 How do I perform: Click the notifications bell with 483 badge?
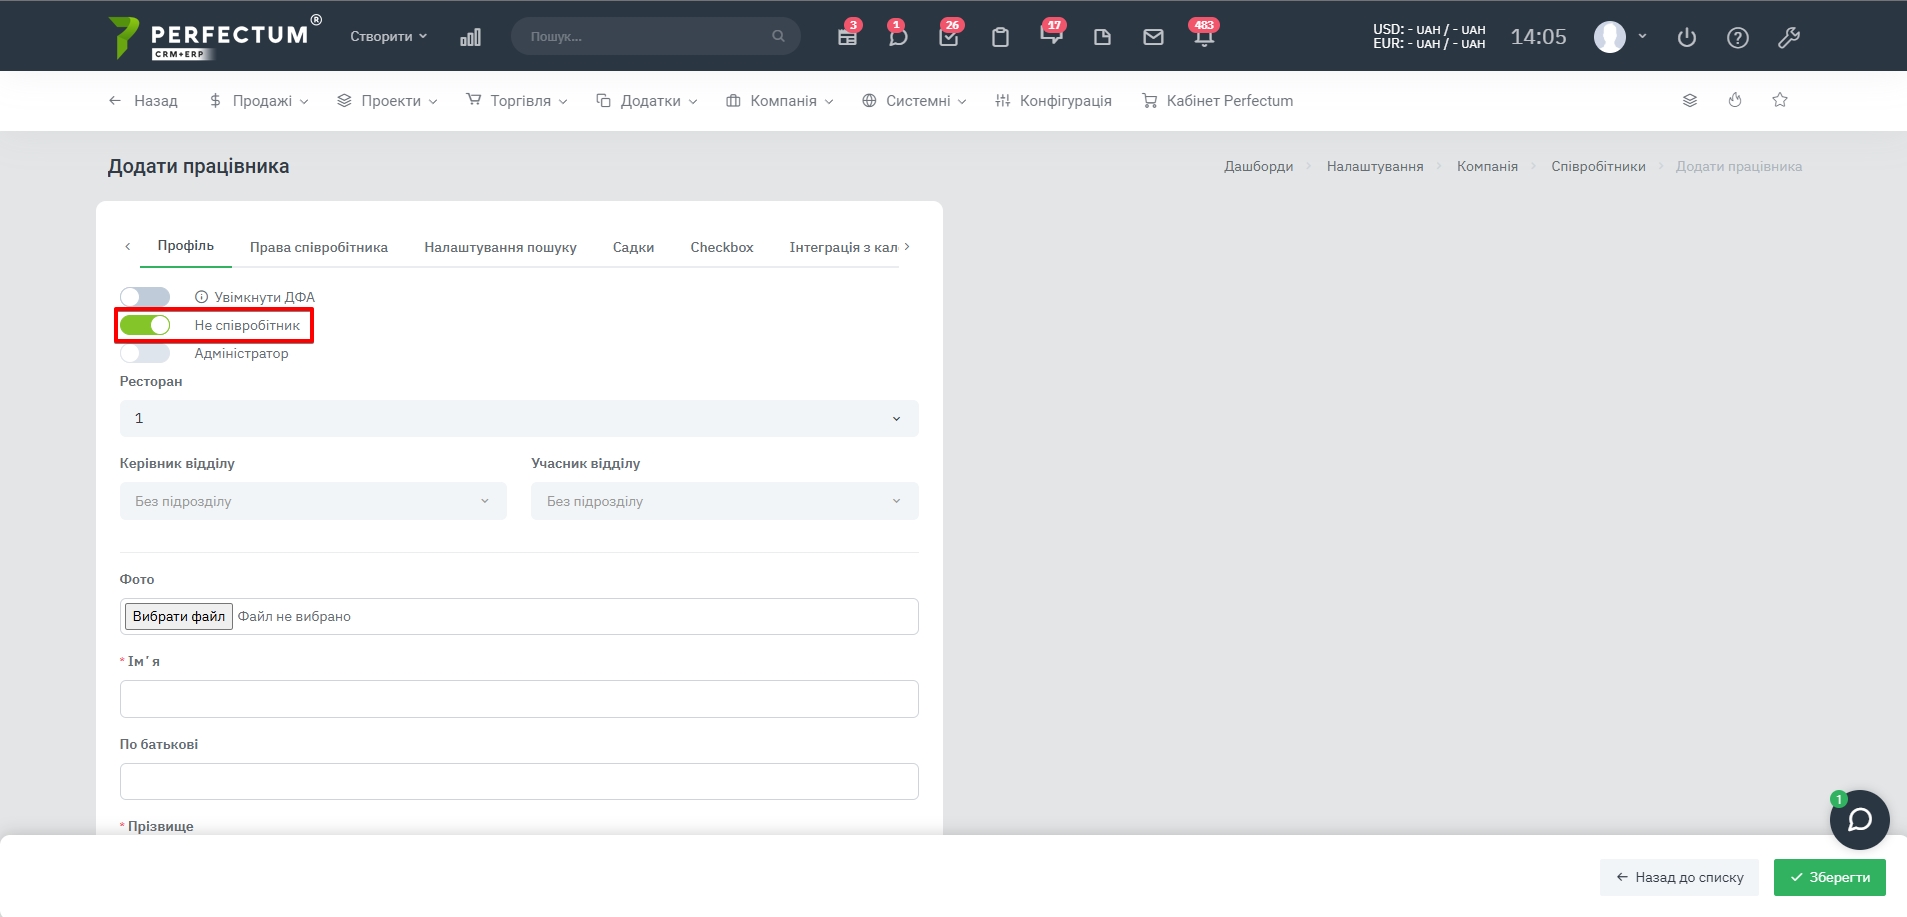[1203, 37]
